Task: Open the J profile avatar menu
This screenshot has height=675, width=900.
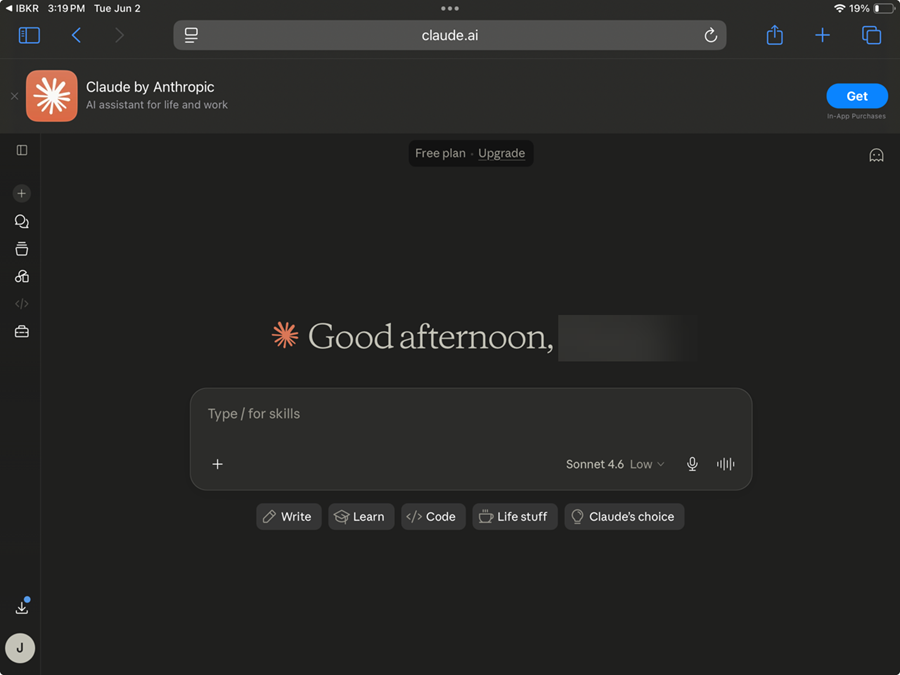Action: coord(20,648)
